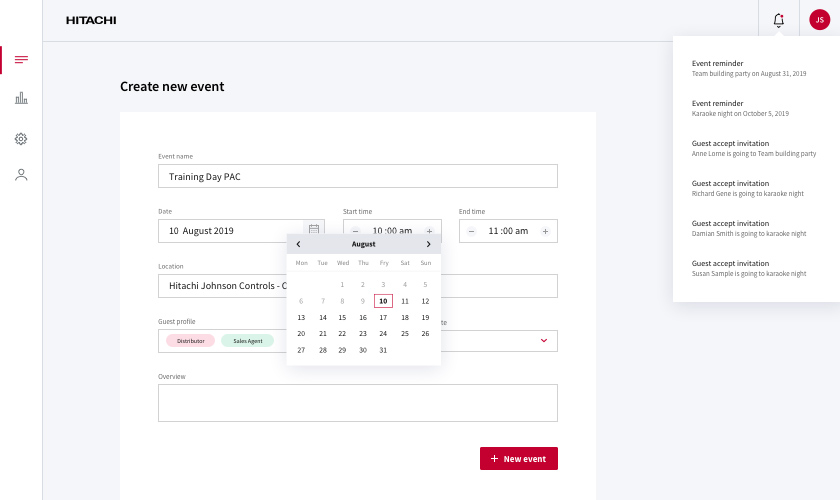The image size is (840, 500).
Task: Open Richard Gene guest invitation notification
Action: 747,188
